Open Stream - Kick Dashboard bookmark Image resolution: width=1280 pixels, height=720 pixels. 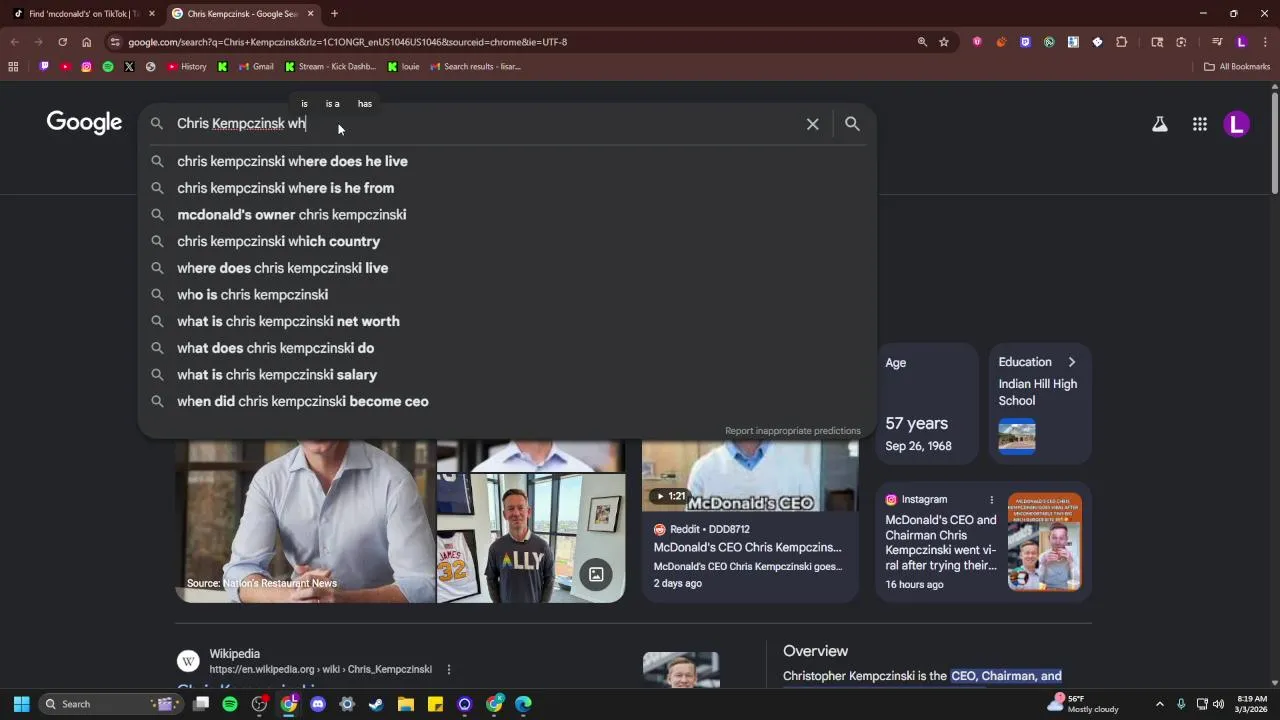pyautogui.click(x=330, y=67)
